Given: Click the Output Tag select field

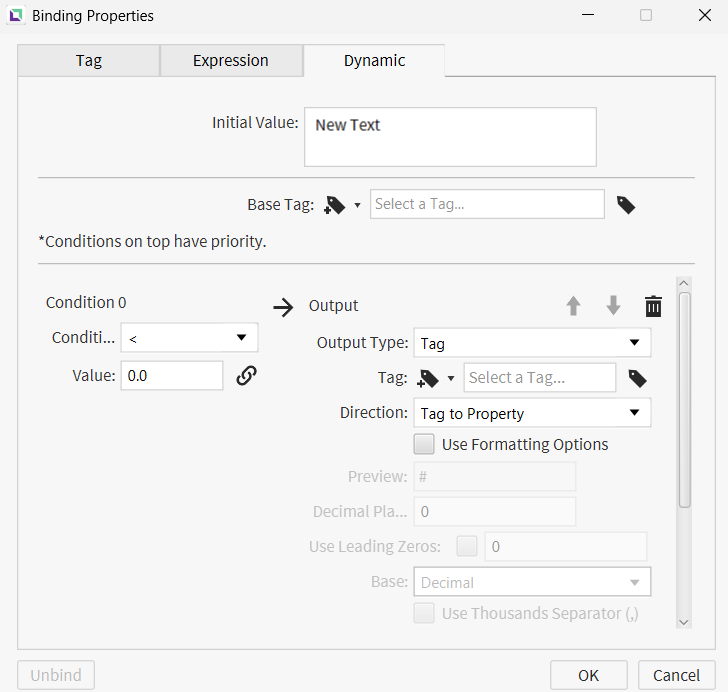Looking at the screenshot, I should click(x=540, y=378).
